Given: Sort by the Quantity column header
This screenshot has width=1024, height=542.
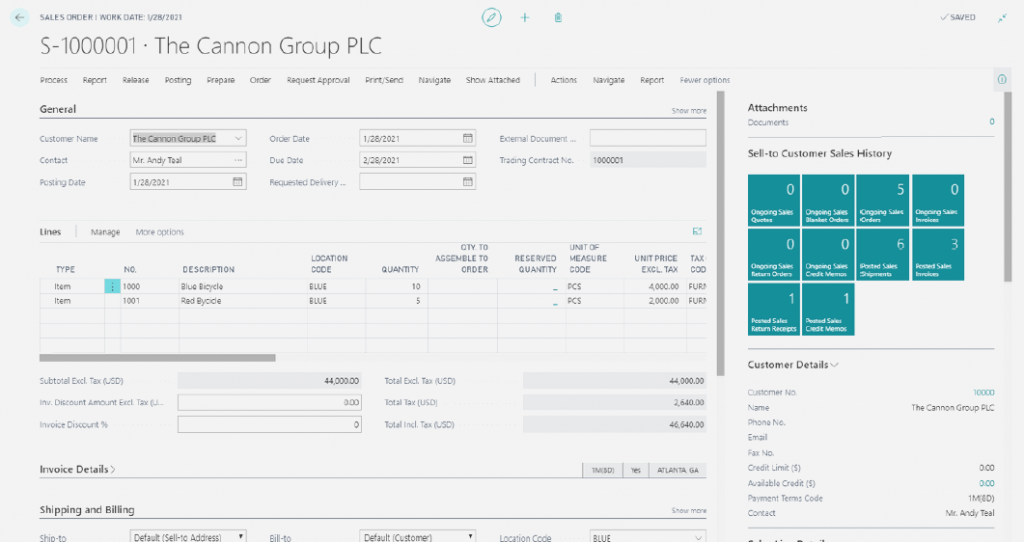Looking at the screenshot, I should pos(400,269).
